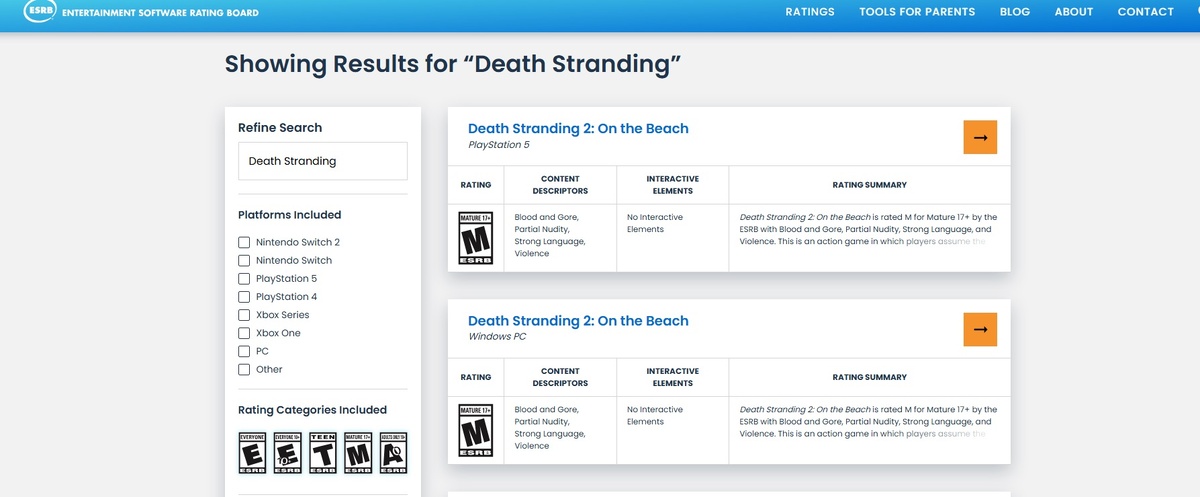Click orange arrow button for PlayStation 5 result
Viewport: 1200px width, 497px height.
point(980,137)
